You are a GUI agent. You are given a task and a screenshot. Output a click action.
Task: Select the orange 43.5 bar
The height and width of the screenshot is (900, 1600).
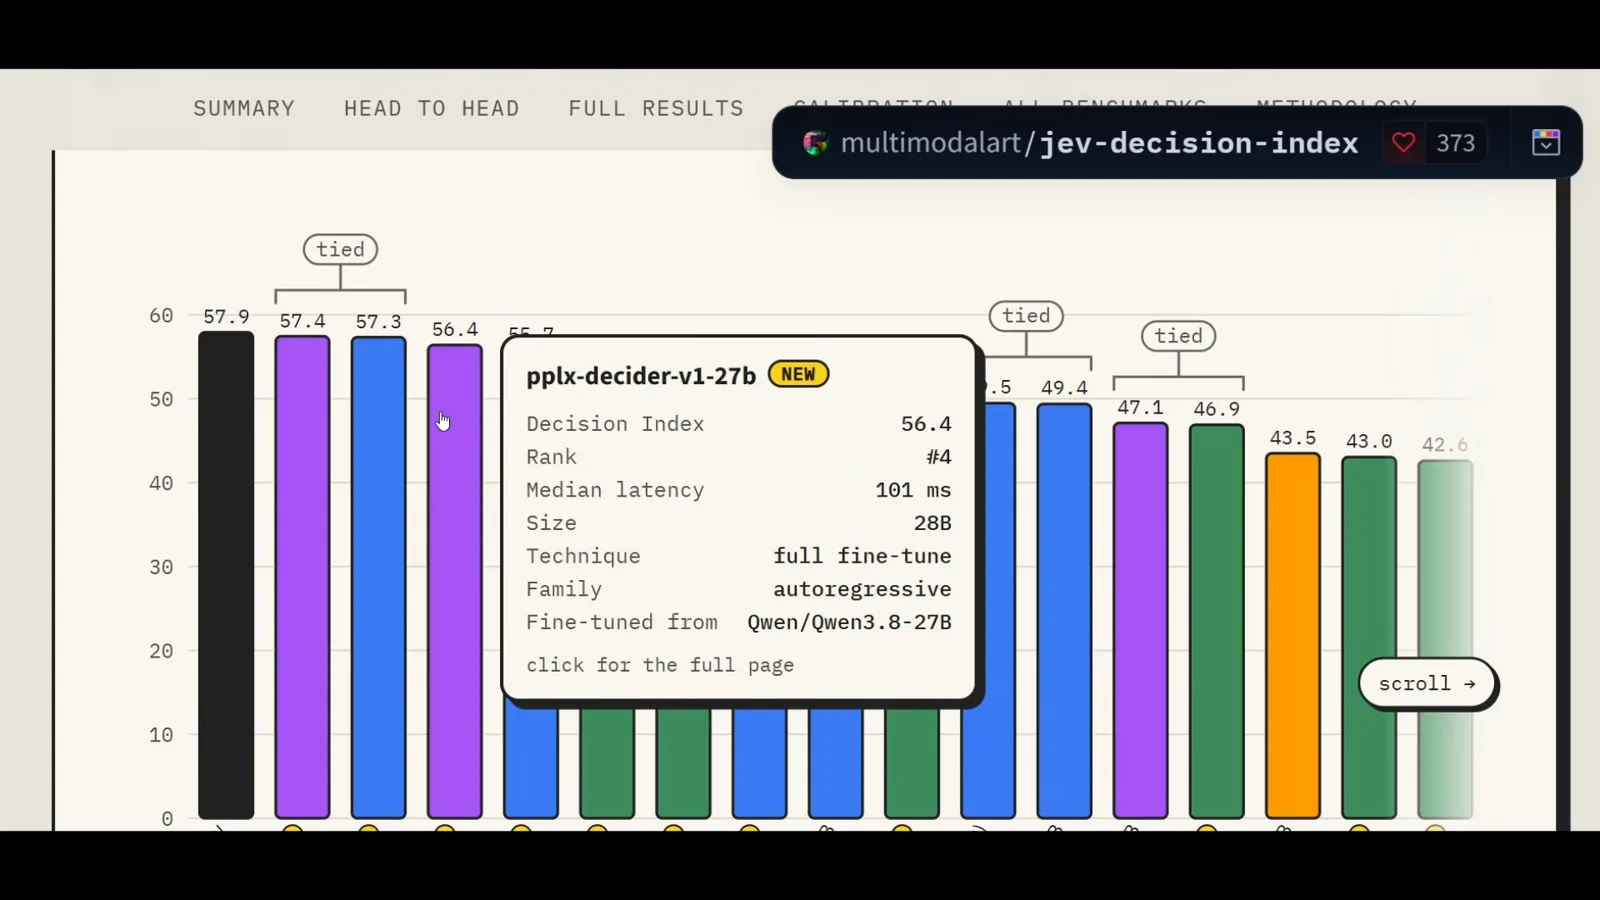pyautogui.click(x=1293, y=636)
